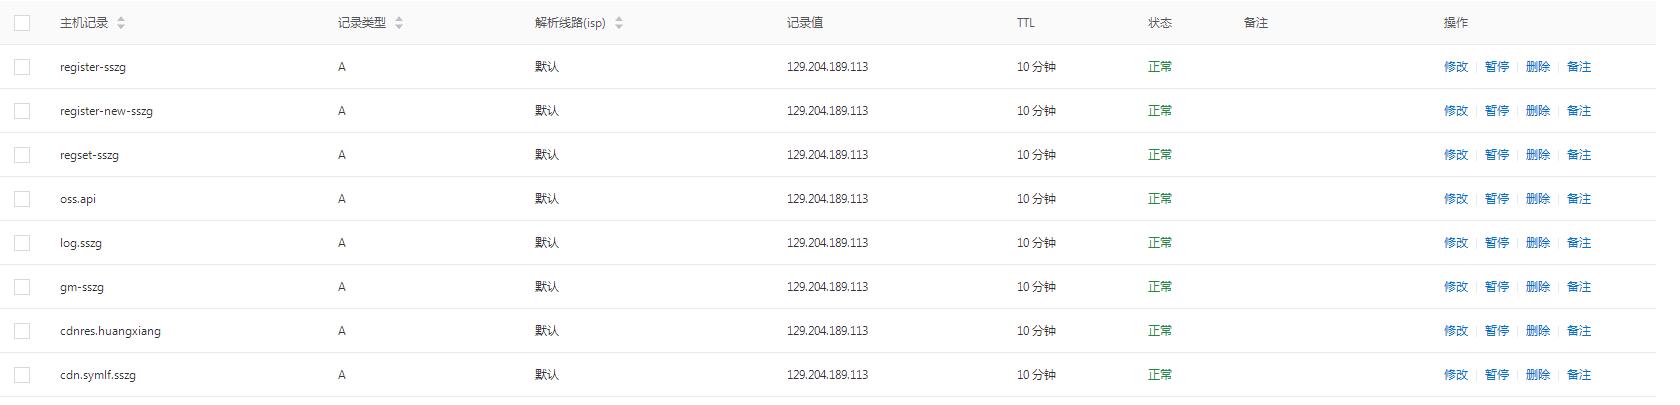The image size is (1680, 405).
Task: Select the oss.api row checkbox
Action: [22, 199]
